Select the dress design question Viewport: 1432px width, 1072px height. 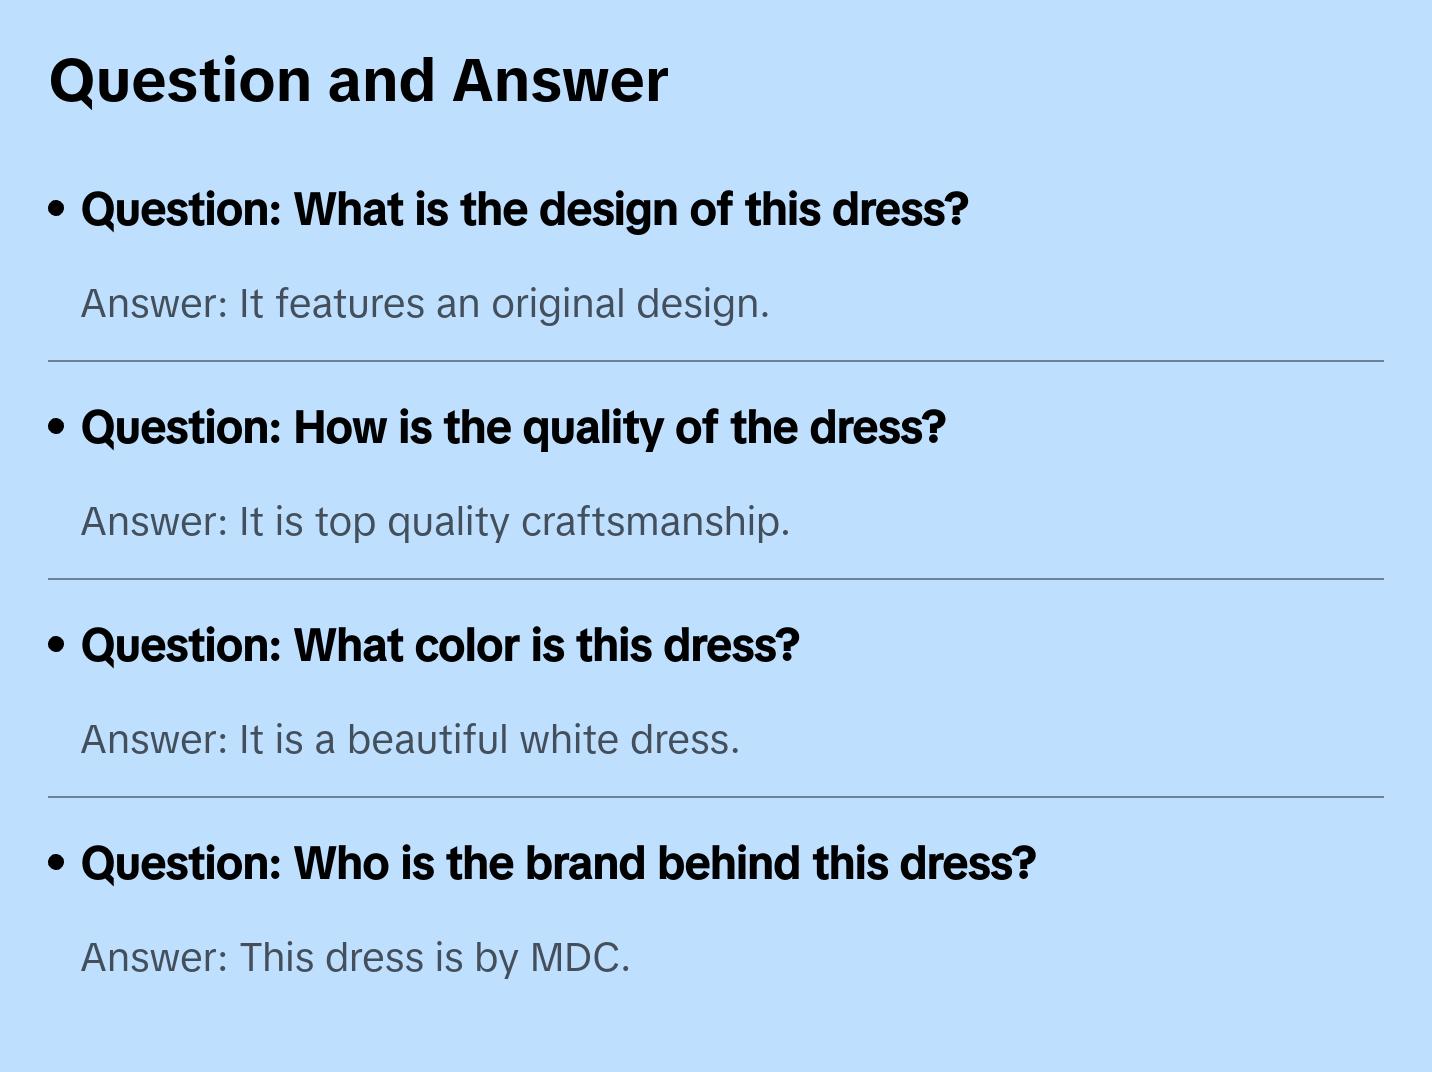click(524, 210)
